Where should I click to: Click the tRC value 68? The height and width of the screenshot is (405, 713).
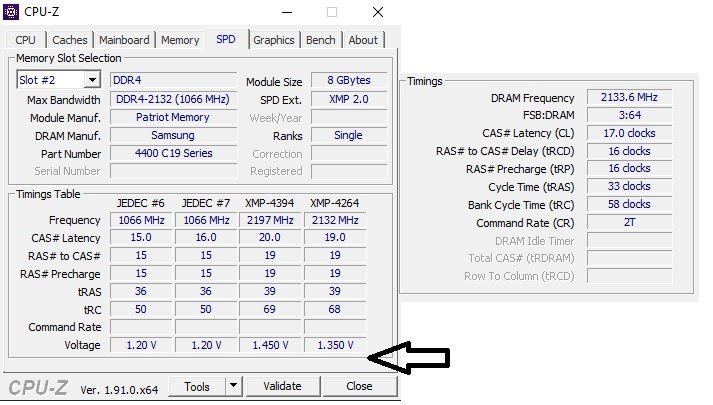point(335,309)
